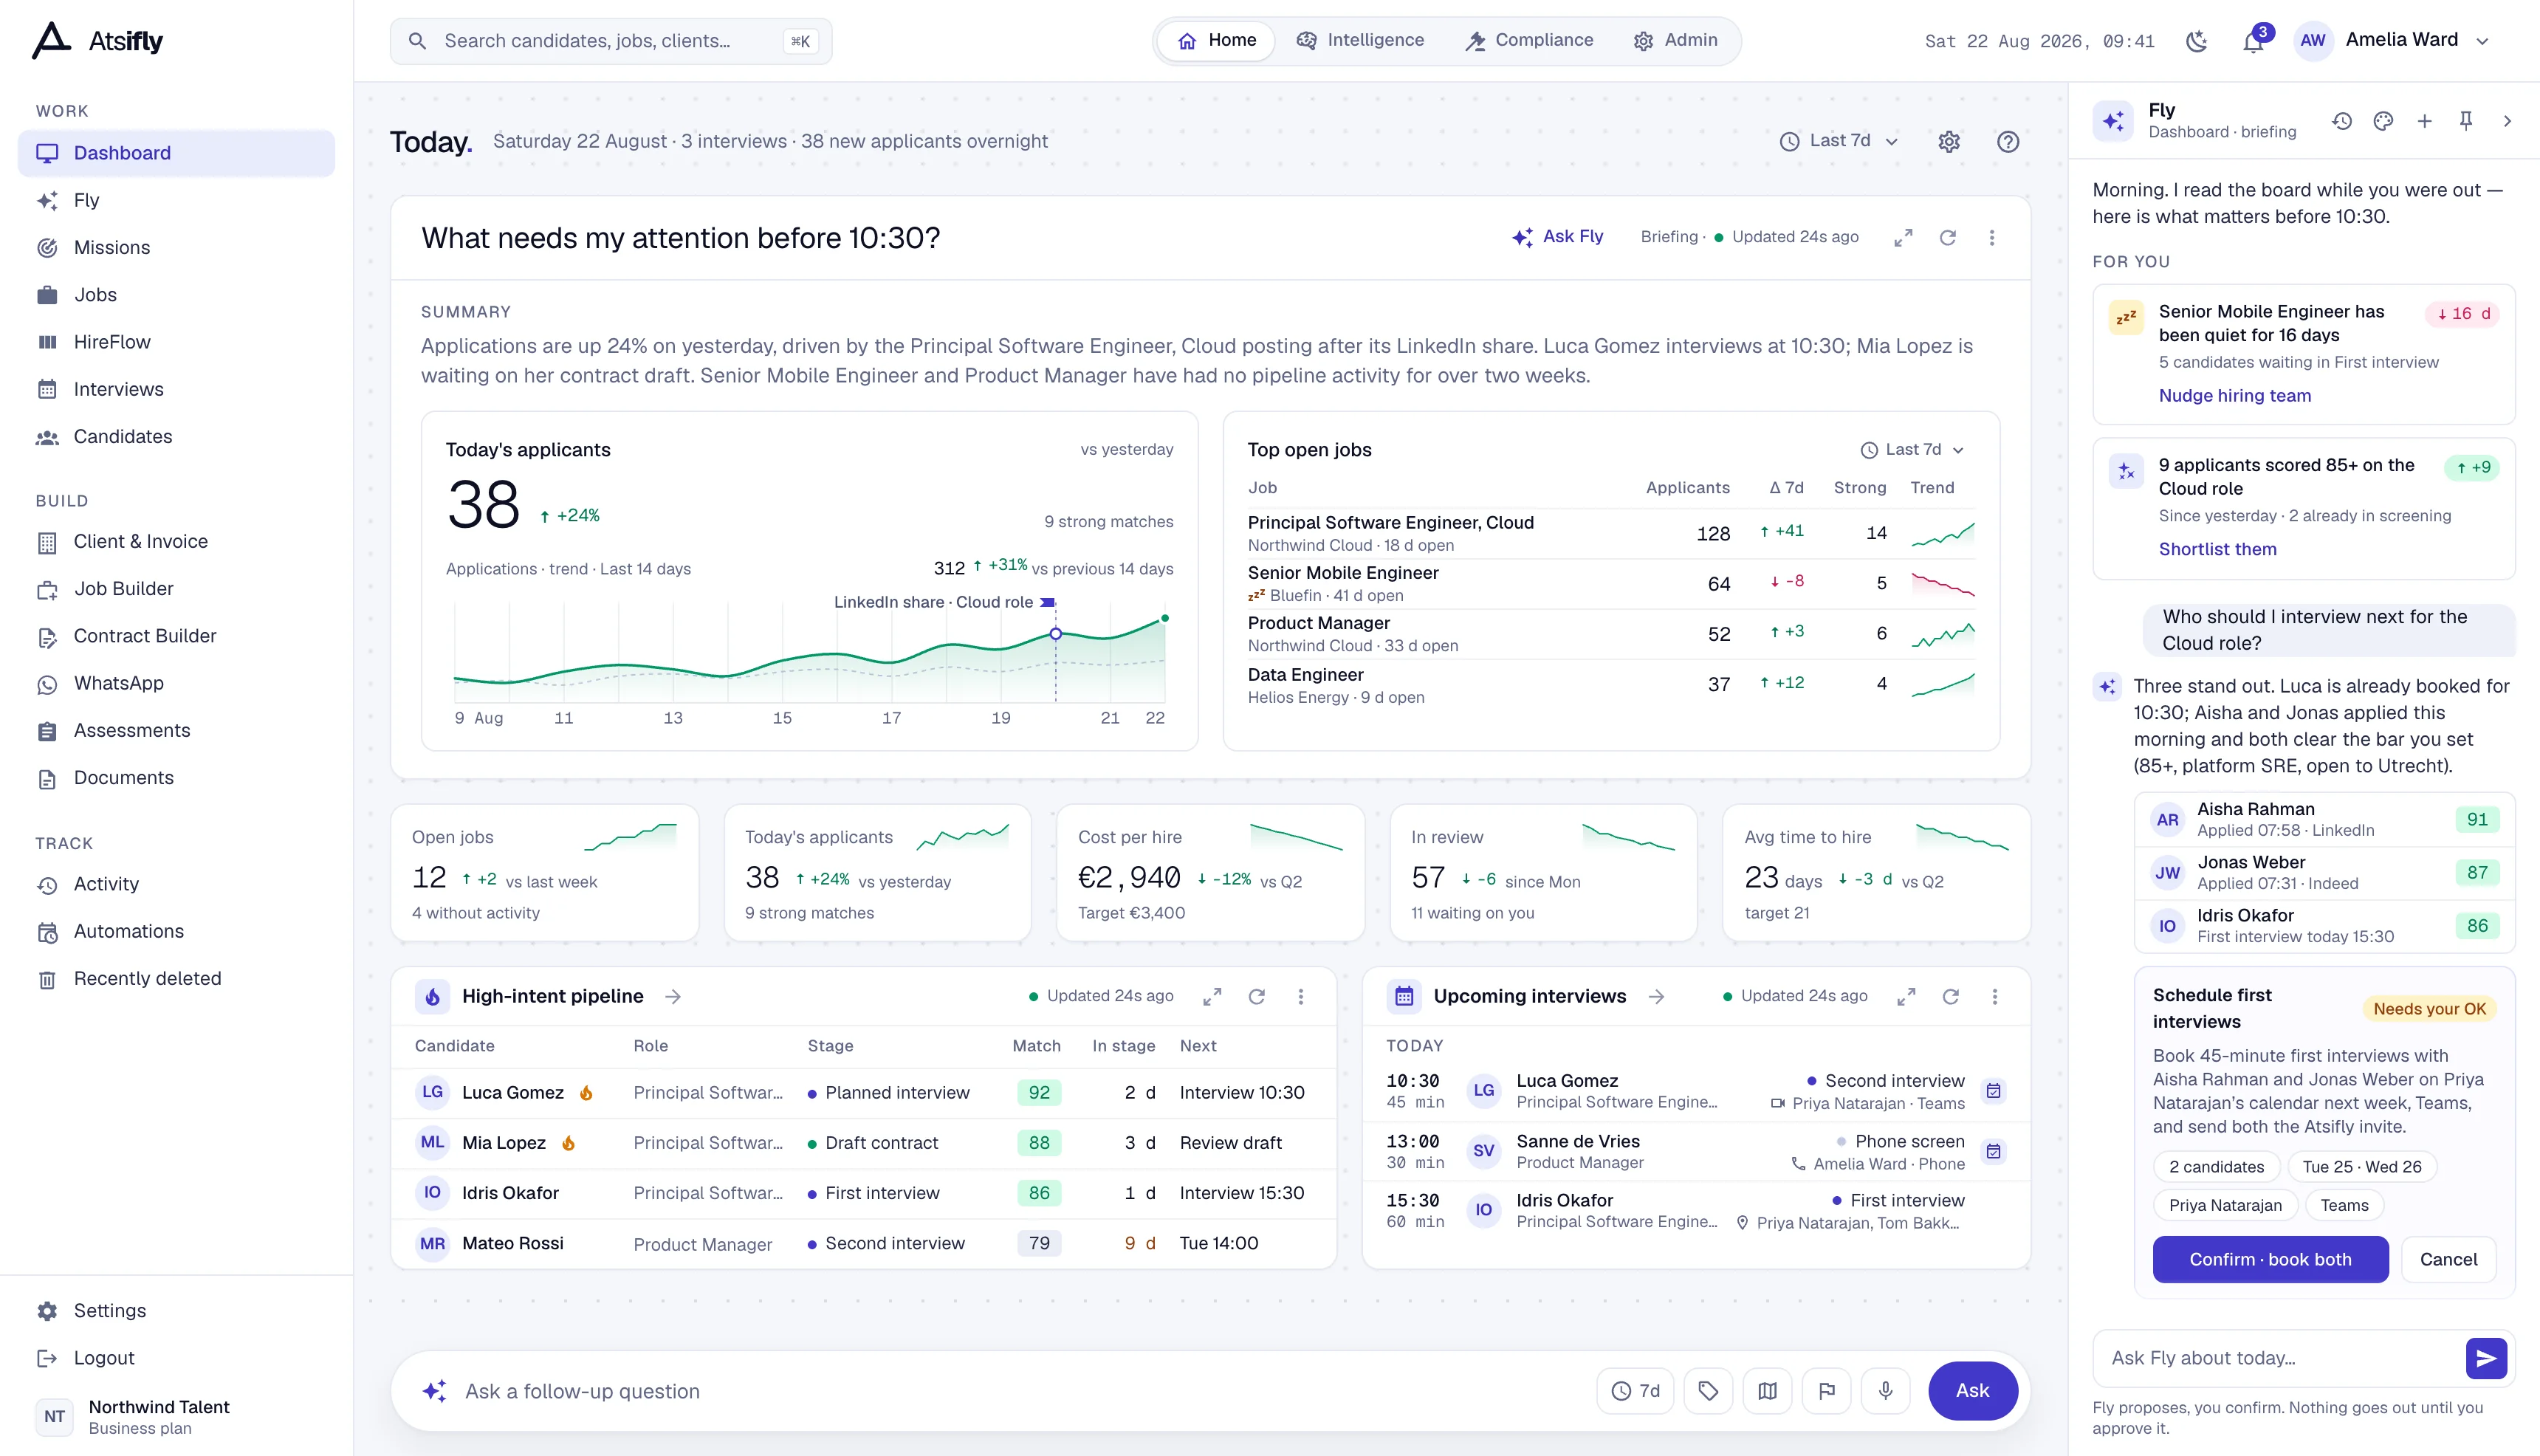Click the flag icon in follow-up bar
Image resolution: width=2540 pixels, height=1456 pixels.
[x=1827, y=1391]
